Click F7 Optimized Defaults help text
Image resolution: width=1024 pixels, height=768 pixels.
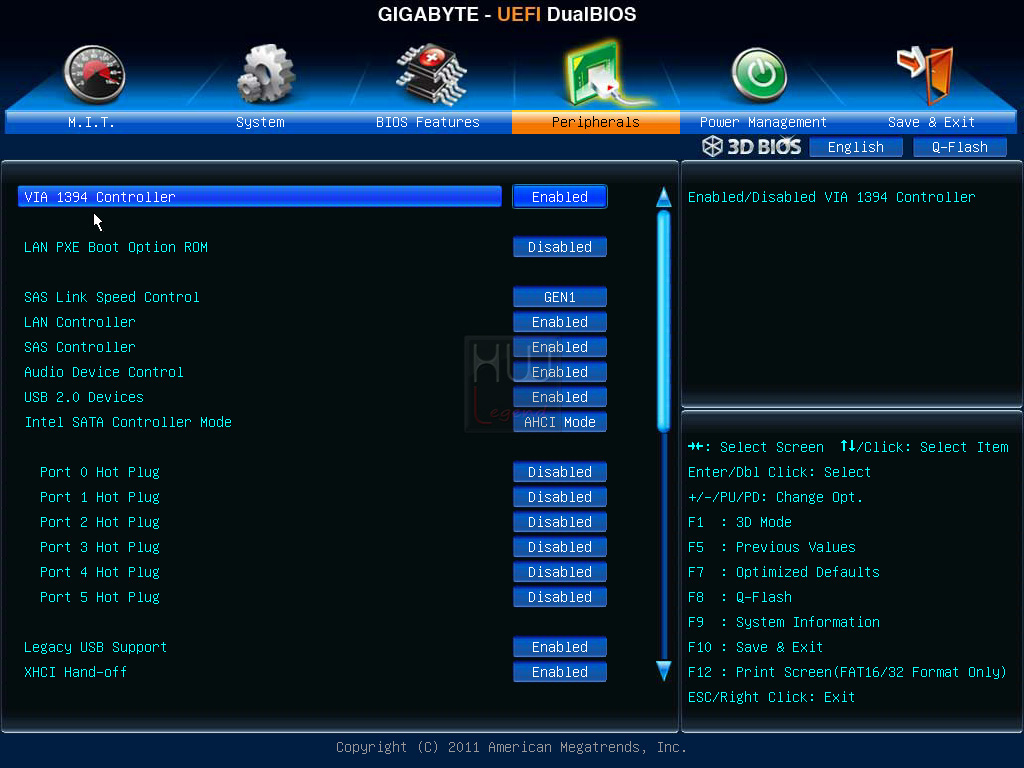point(784,572)
